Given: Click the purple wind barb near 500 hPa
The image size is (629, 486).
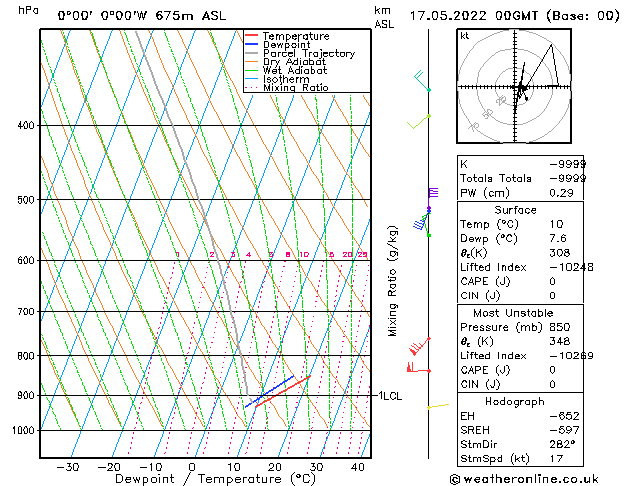Looking at the screenshot, I should point(432,196).
